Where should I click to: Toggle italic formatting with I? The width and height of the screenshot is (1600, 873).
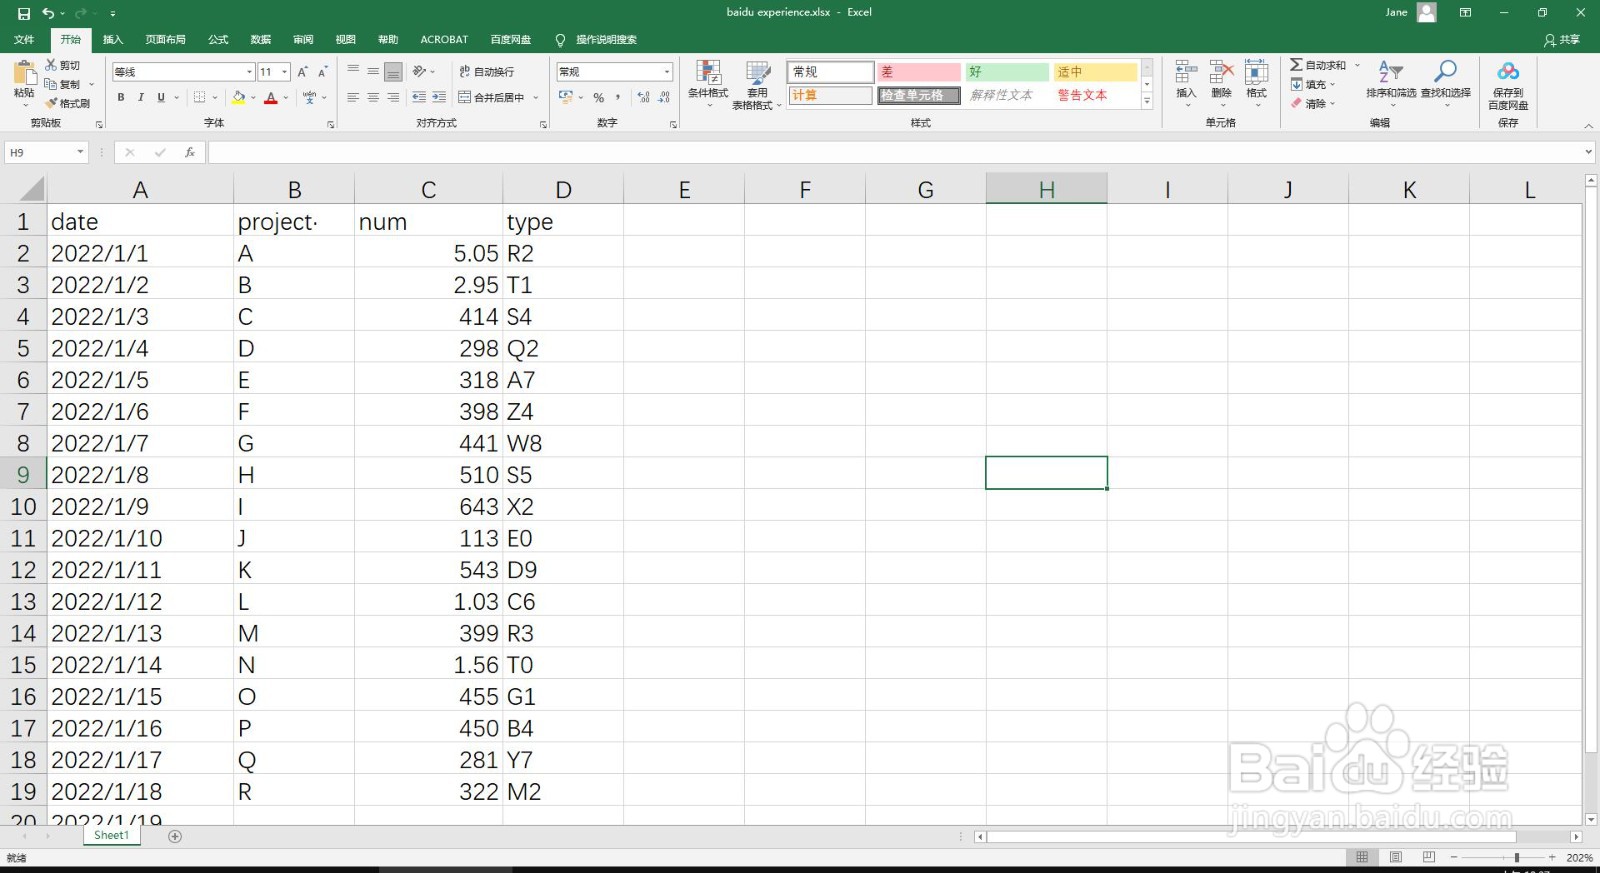pos(141,97)
